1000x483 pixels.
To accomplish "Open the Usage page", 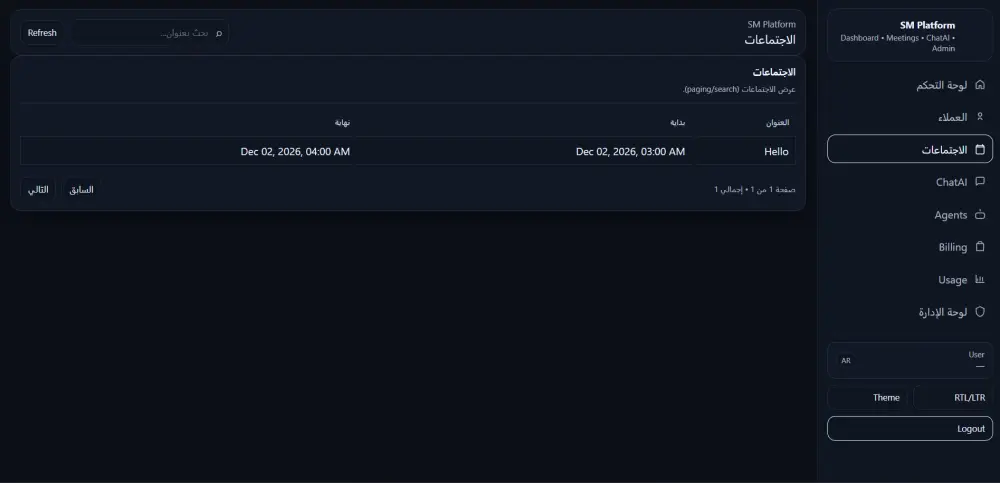I will click(x=910, y=279).
